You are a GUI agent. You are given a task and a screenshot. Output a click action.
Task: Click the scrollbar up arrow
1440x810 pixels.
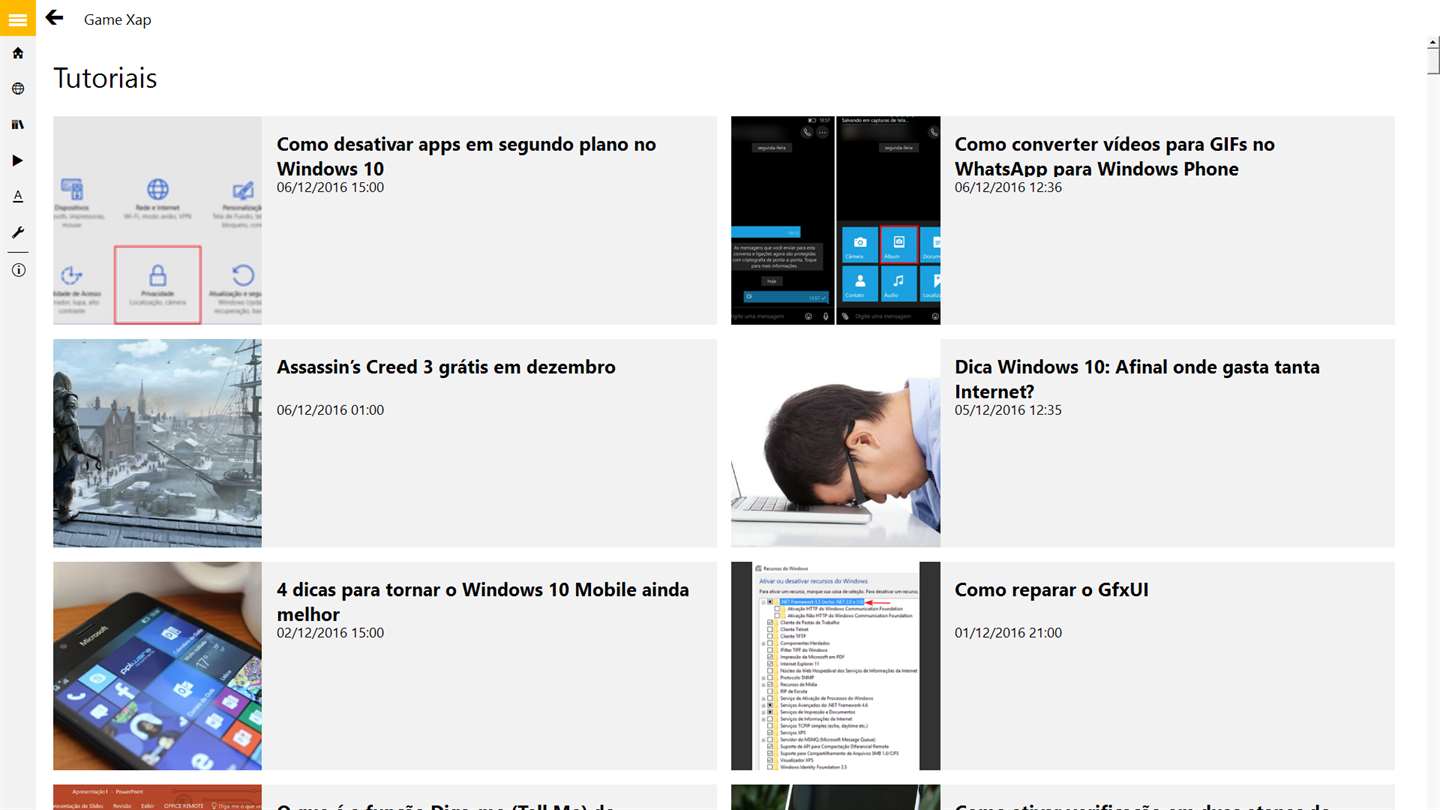pos(1433,42)
